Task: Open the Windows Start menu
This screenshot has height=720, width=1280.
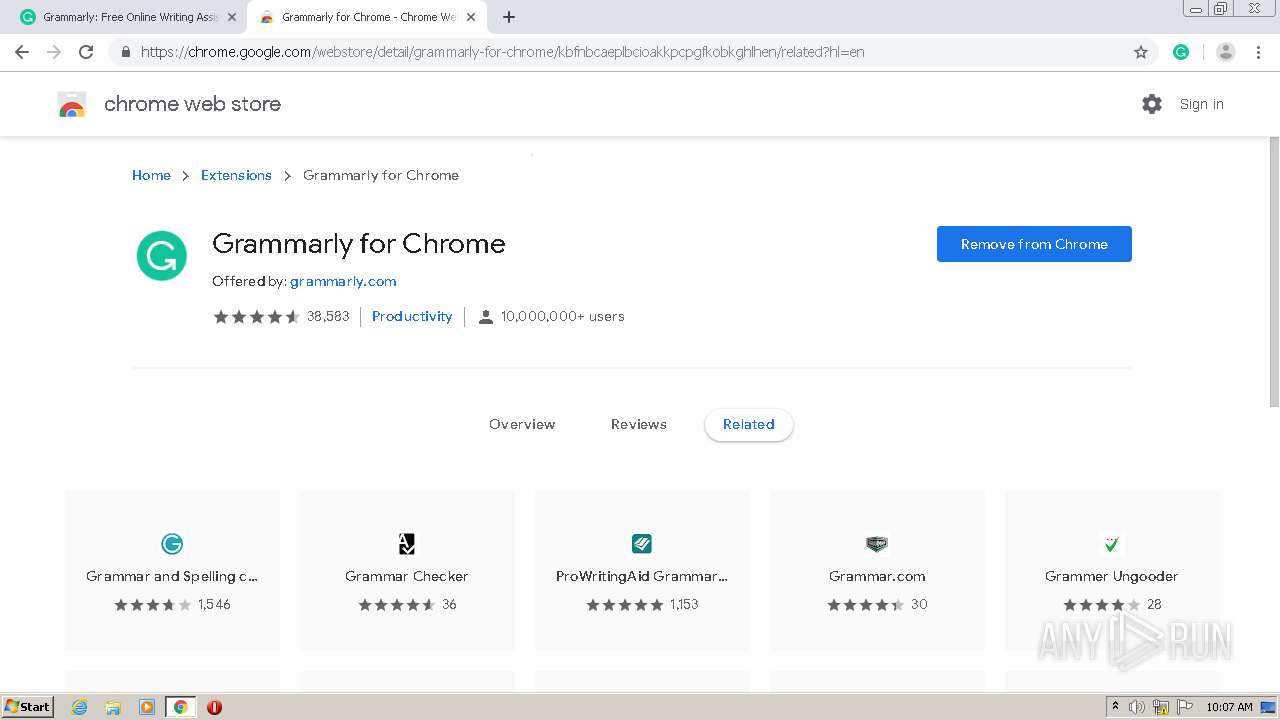Action: pos(27,706)
